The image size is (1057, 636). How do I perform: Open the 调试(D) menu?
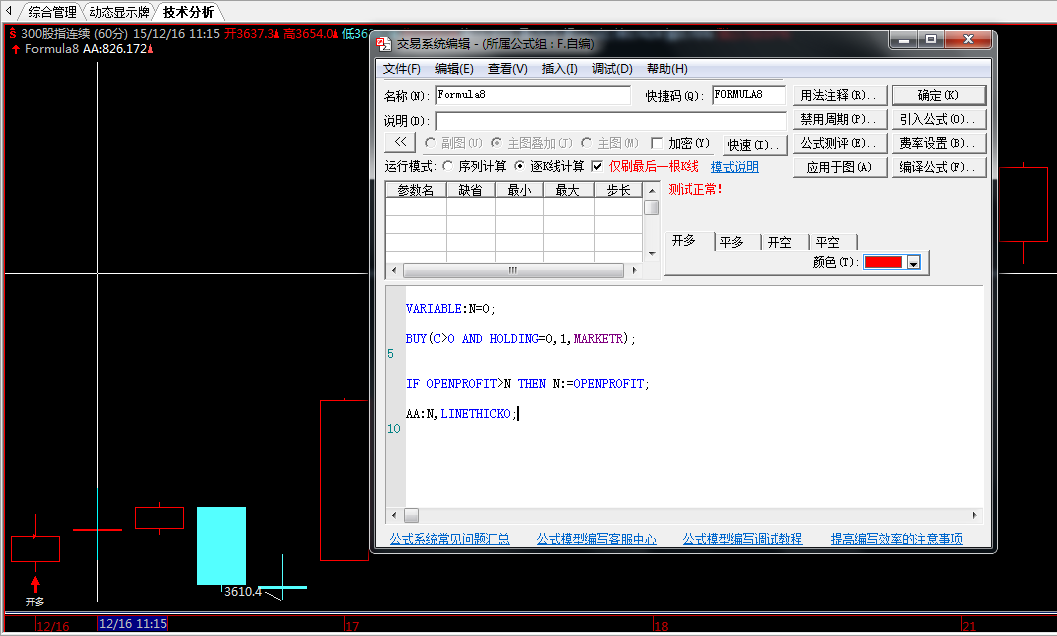pos(612,69)
